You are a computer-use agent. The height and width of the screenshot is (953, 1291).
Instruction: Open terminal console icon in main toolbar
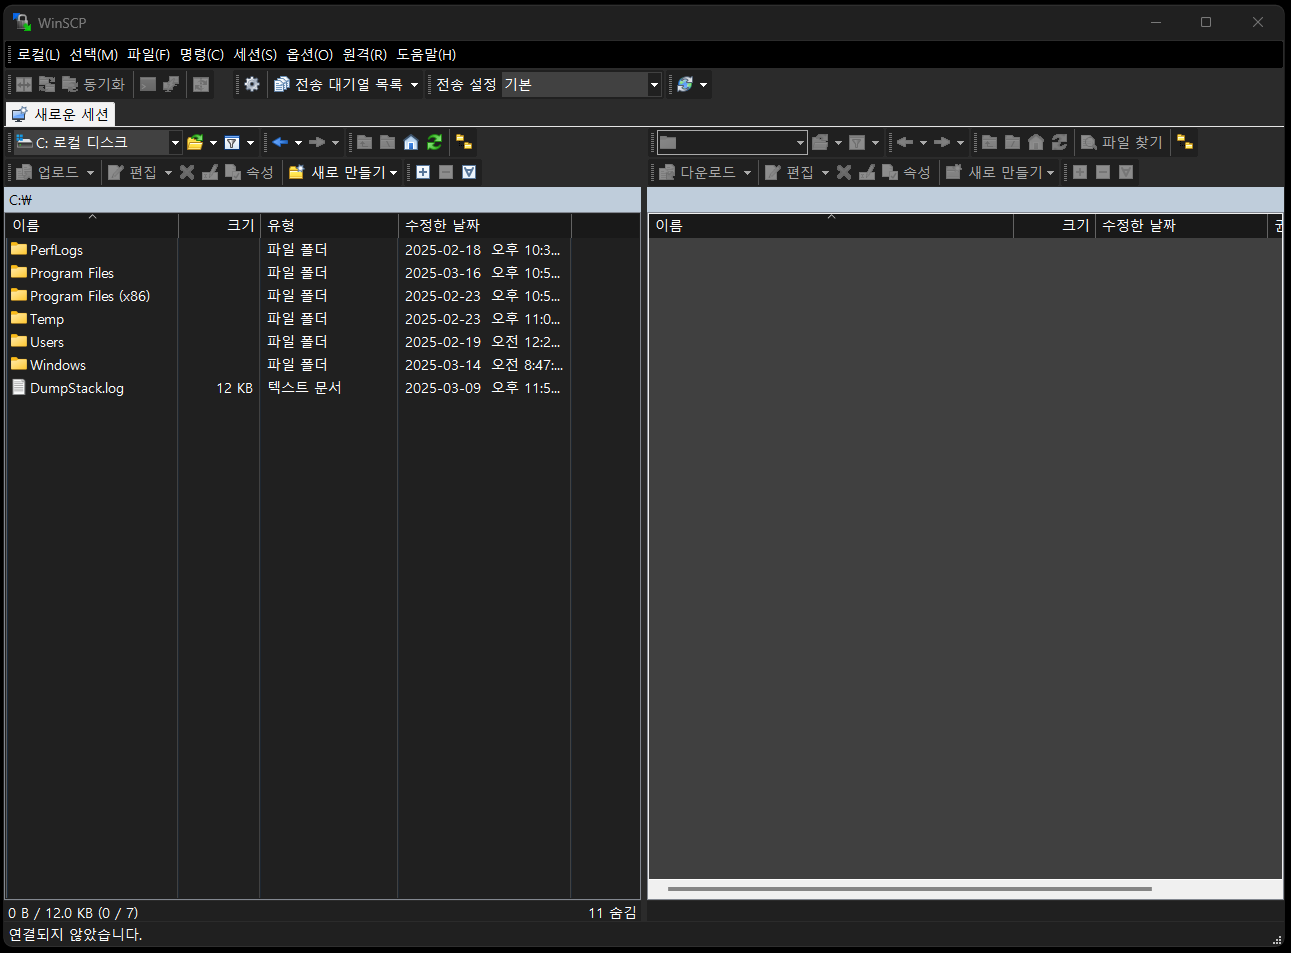click(148, 85)
